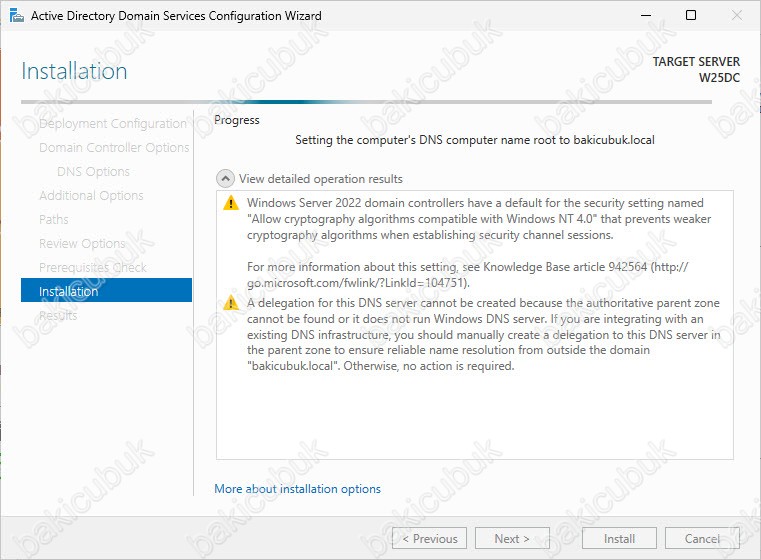This screenshot has width=761, height=560.
Task: Click the DNS delegation warning message text
Action: pos(483,334)
